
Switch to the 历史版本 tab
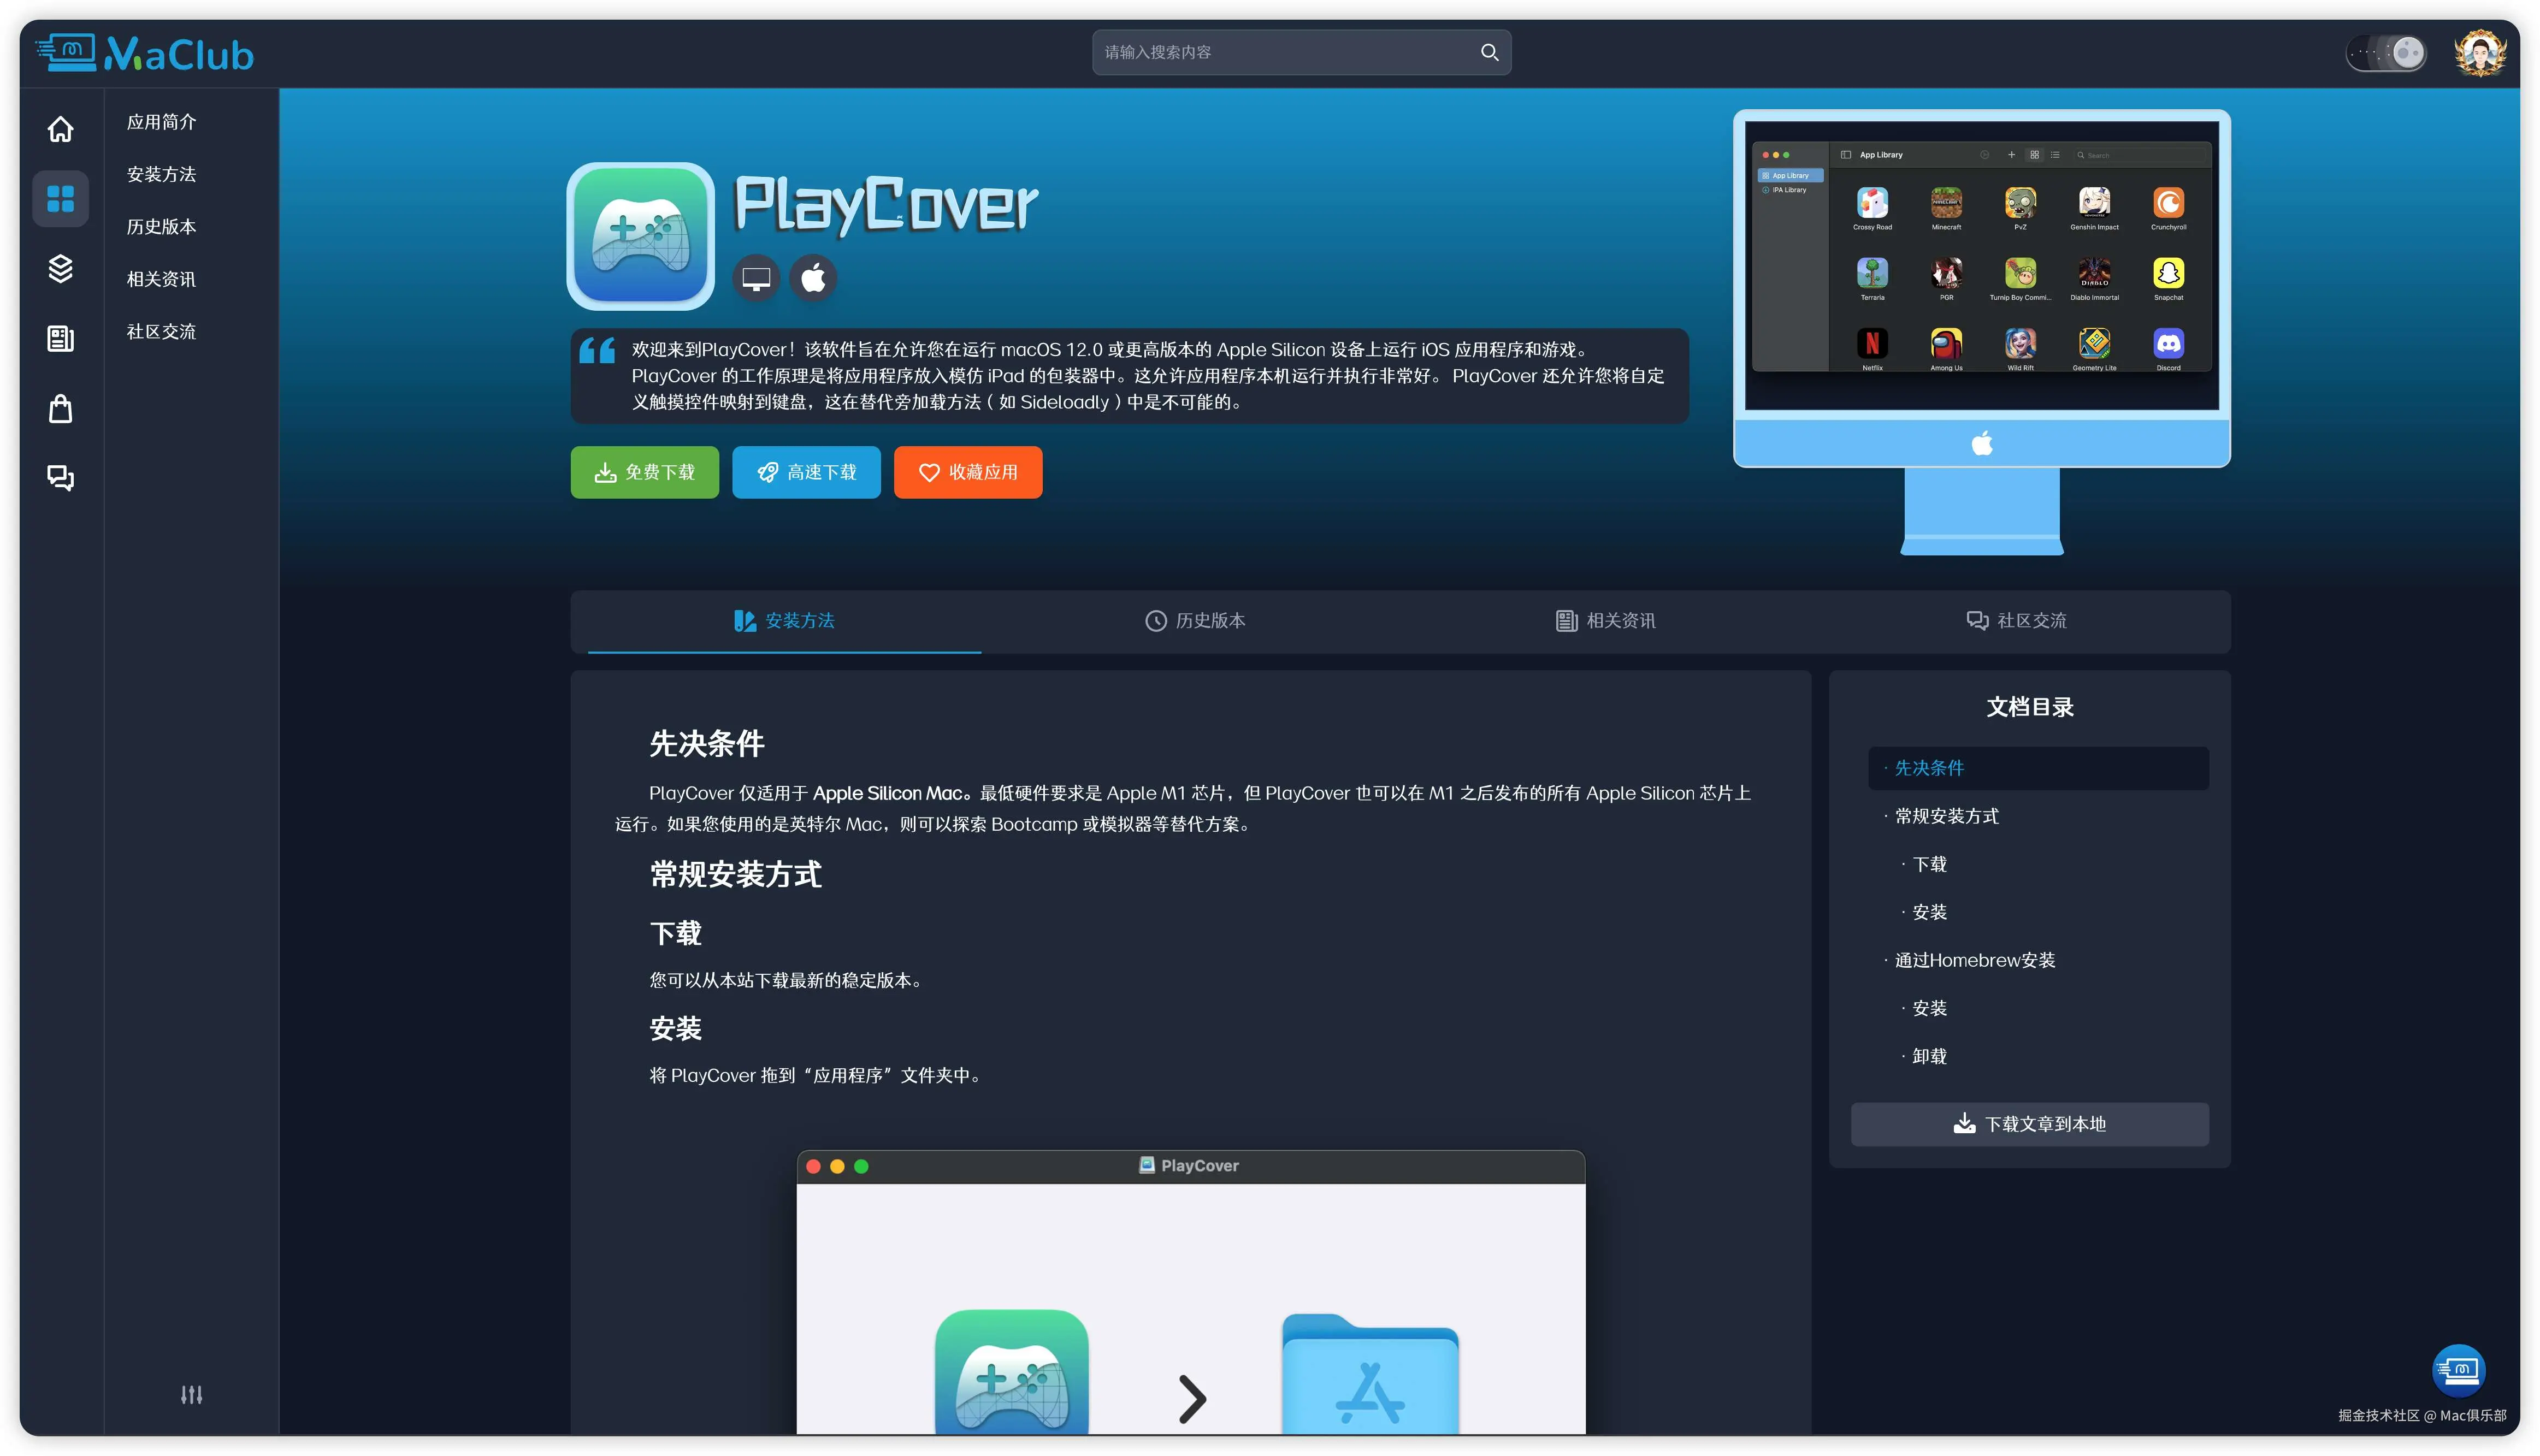(1196, 620)
